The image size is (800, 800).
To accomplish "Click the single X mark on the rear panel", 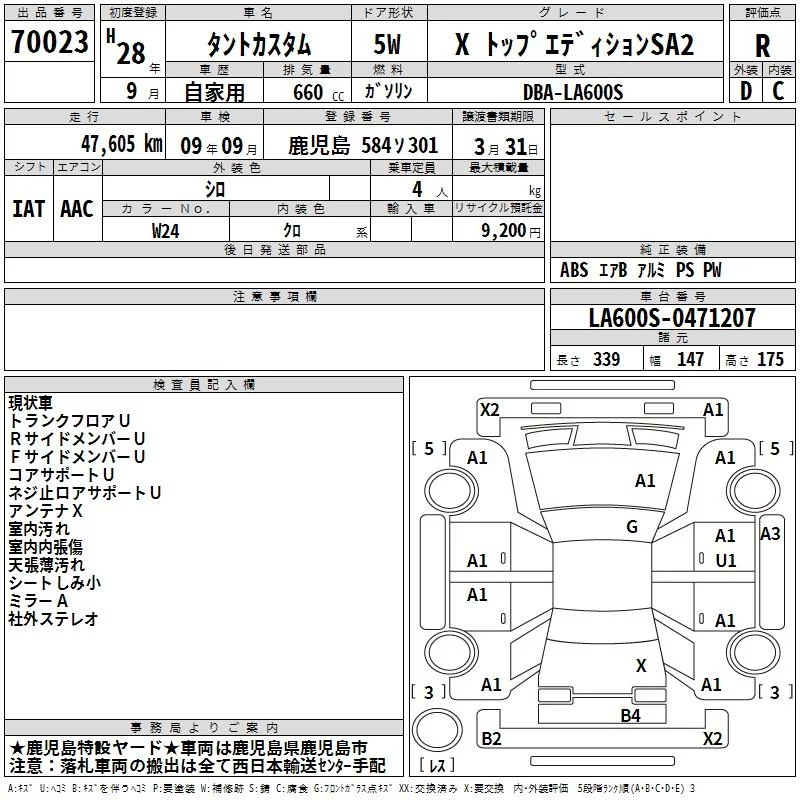I will coord(641,665).
